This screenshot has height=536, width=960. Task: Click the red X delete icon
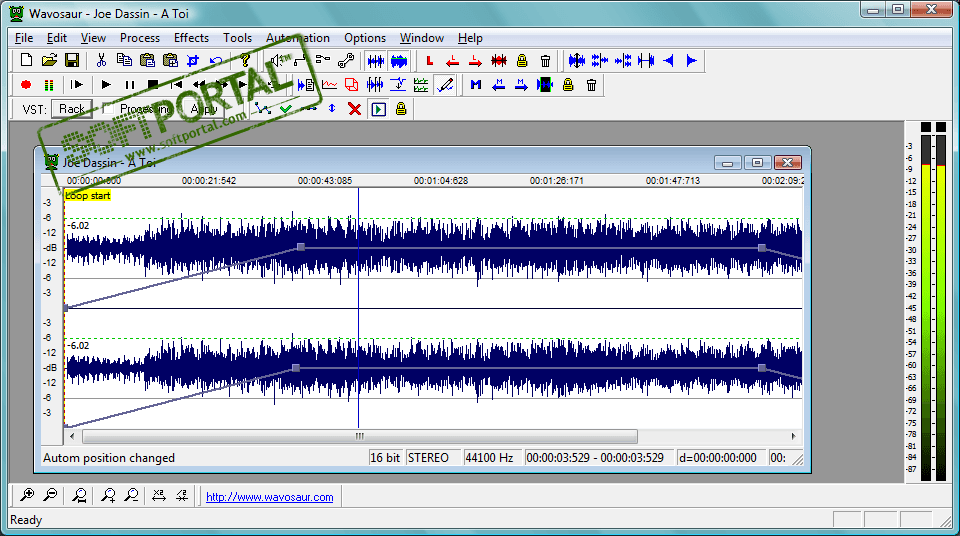[354, 109]
